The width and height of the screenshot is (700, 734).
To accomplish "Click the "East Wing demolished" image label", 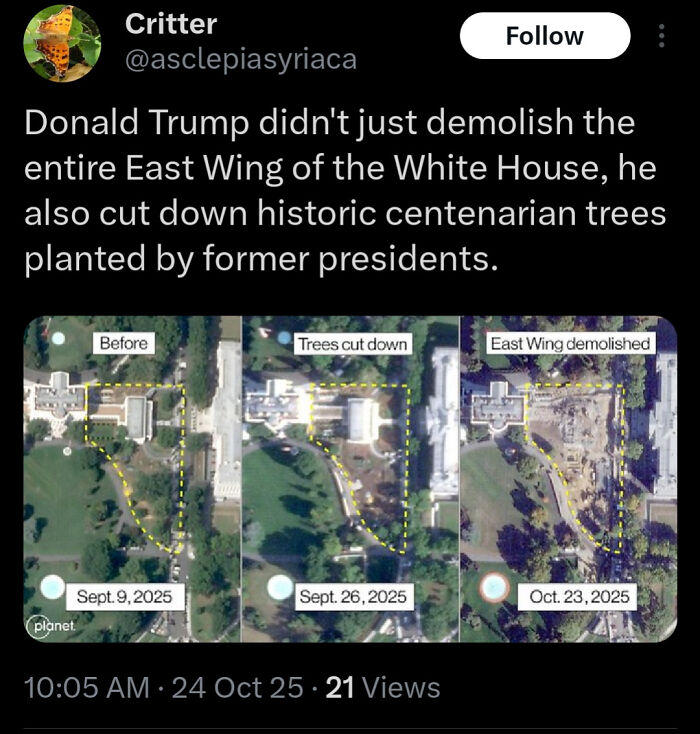I will click(x=570, y=343).
